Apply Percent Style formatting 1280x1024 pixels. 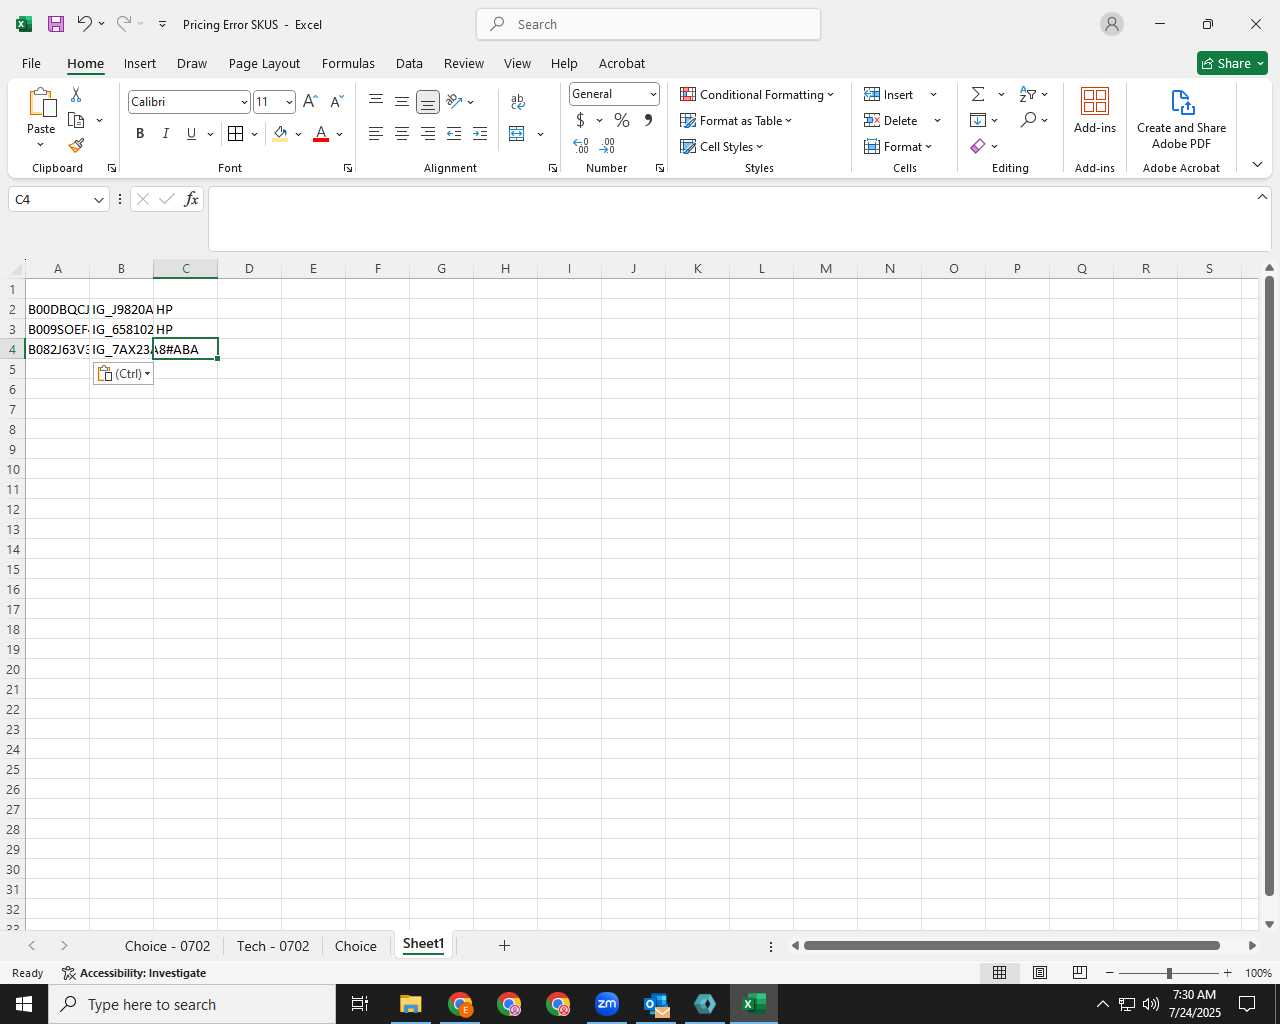click(x=622, y=120)
